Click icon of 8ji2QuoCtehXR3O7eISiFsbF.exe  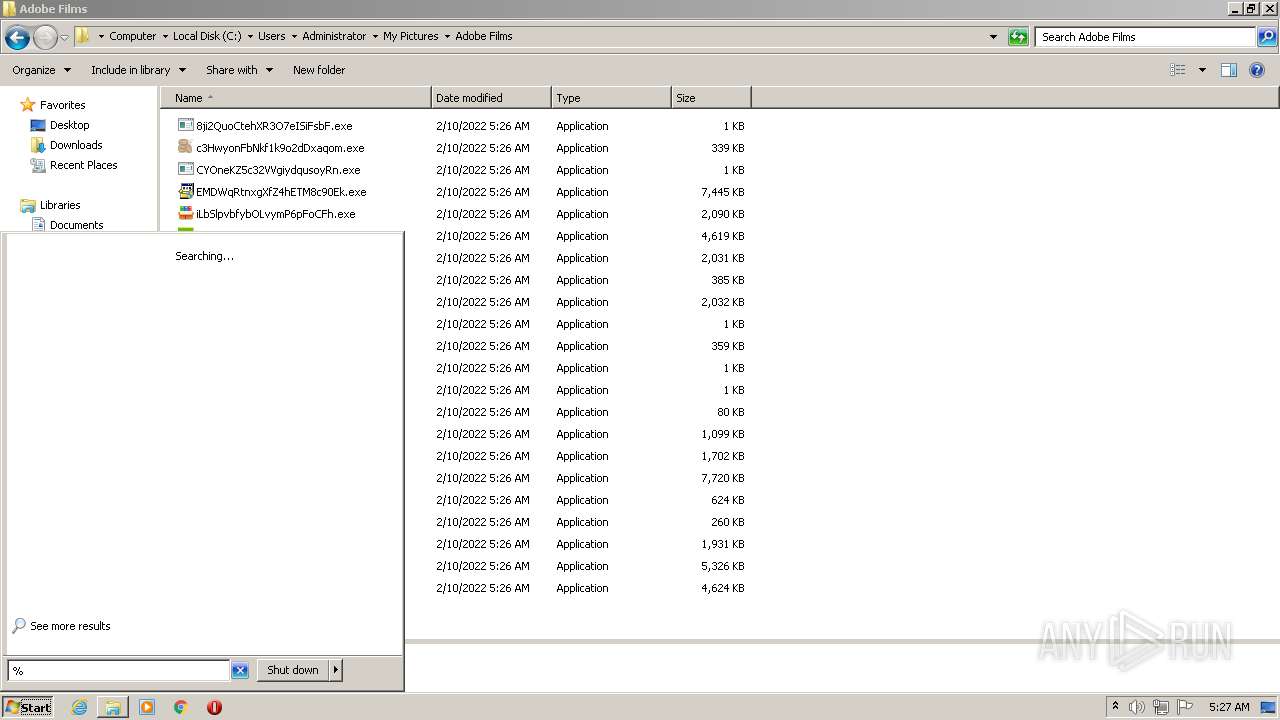coord(185,126)
